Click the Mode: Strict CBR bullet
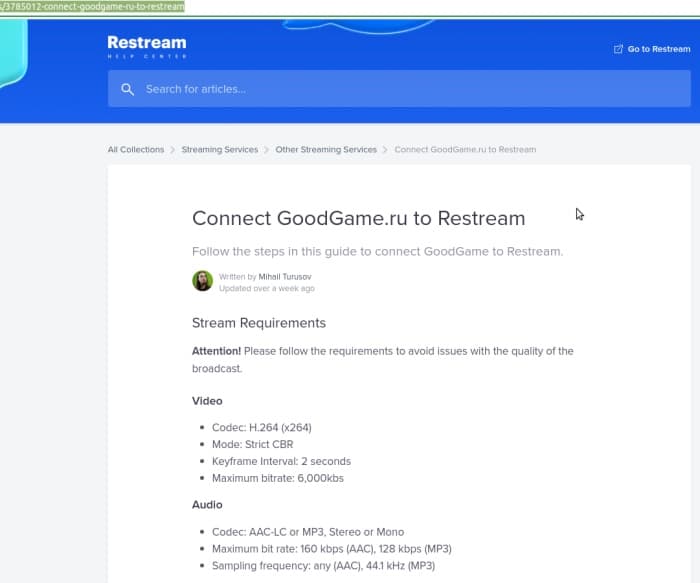The image size is (700, 583). [253, 445]
